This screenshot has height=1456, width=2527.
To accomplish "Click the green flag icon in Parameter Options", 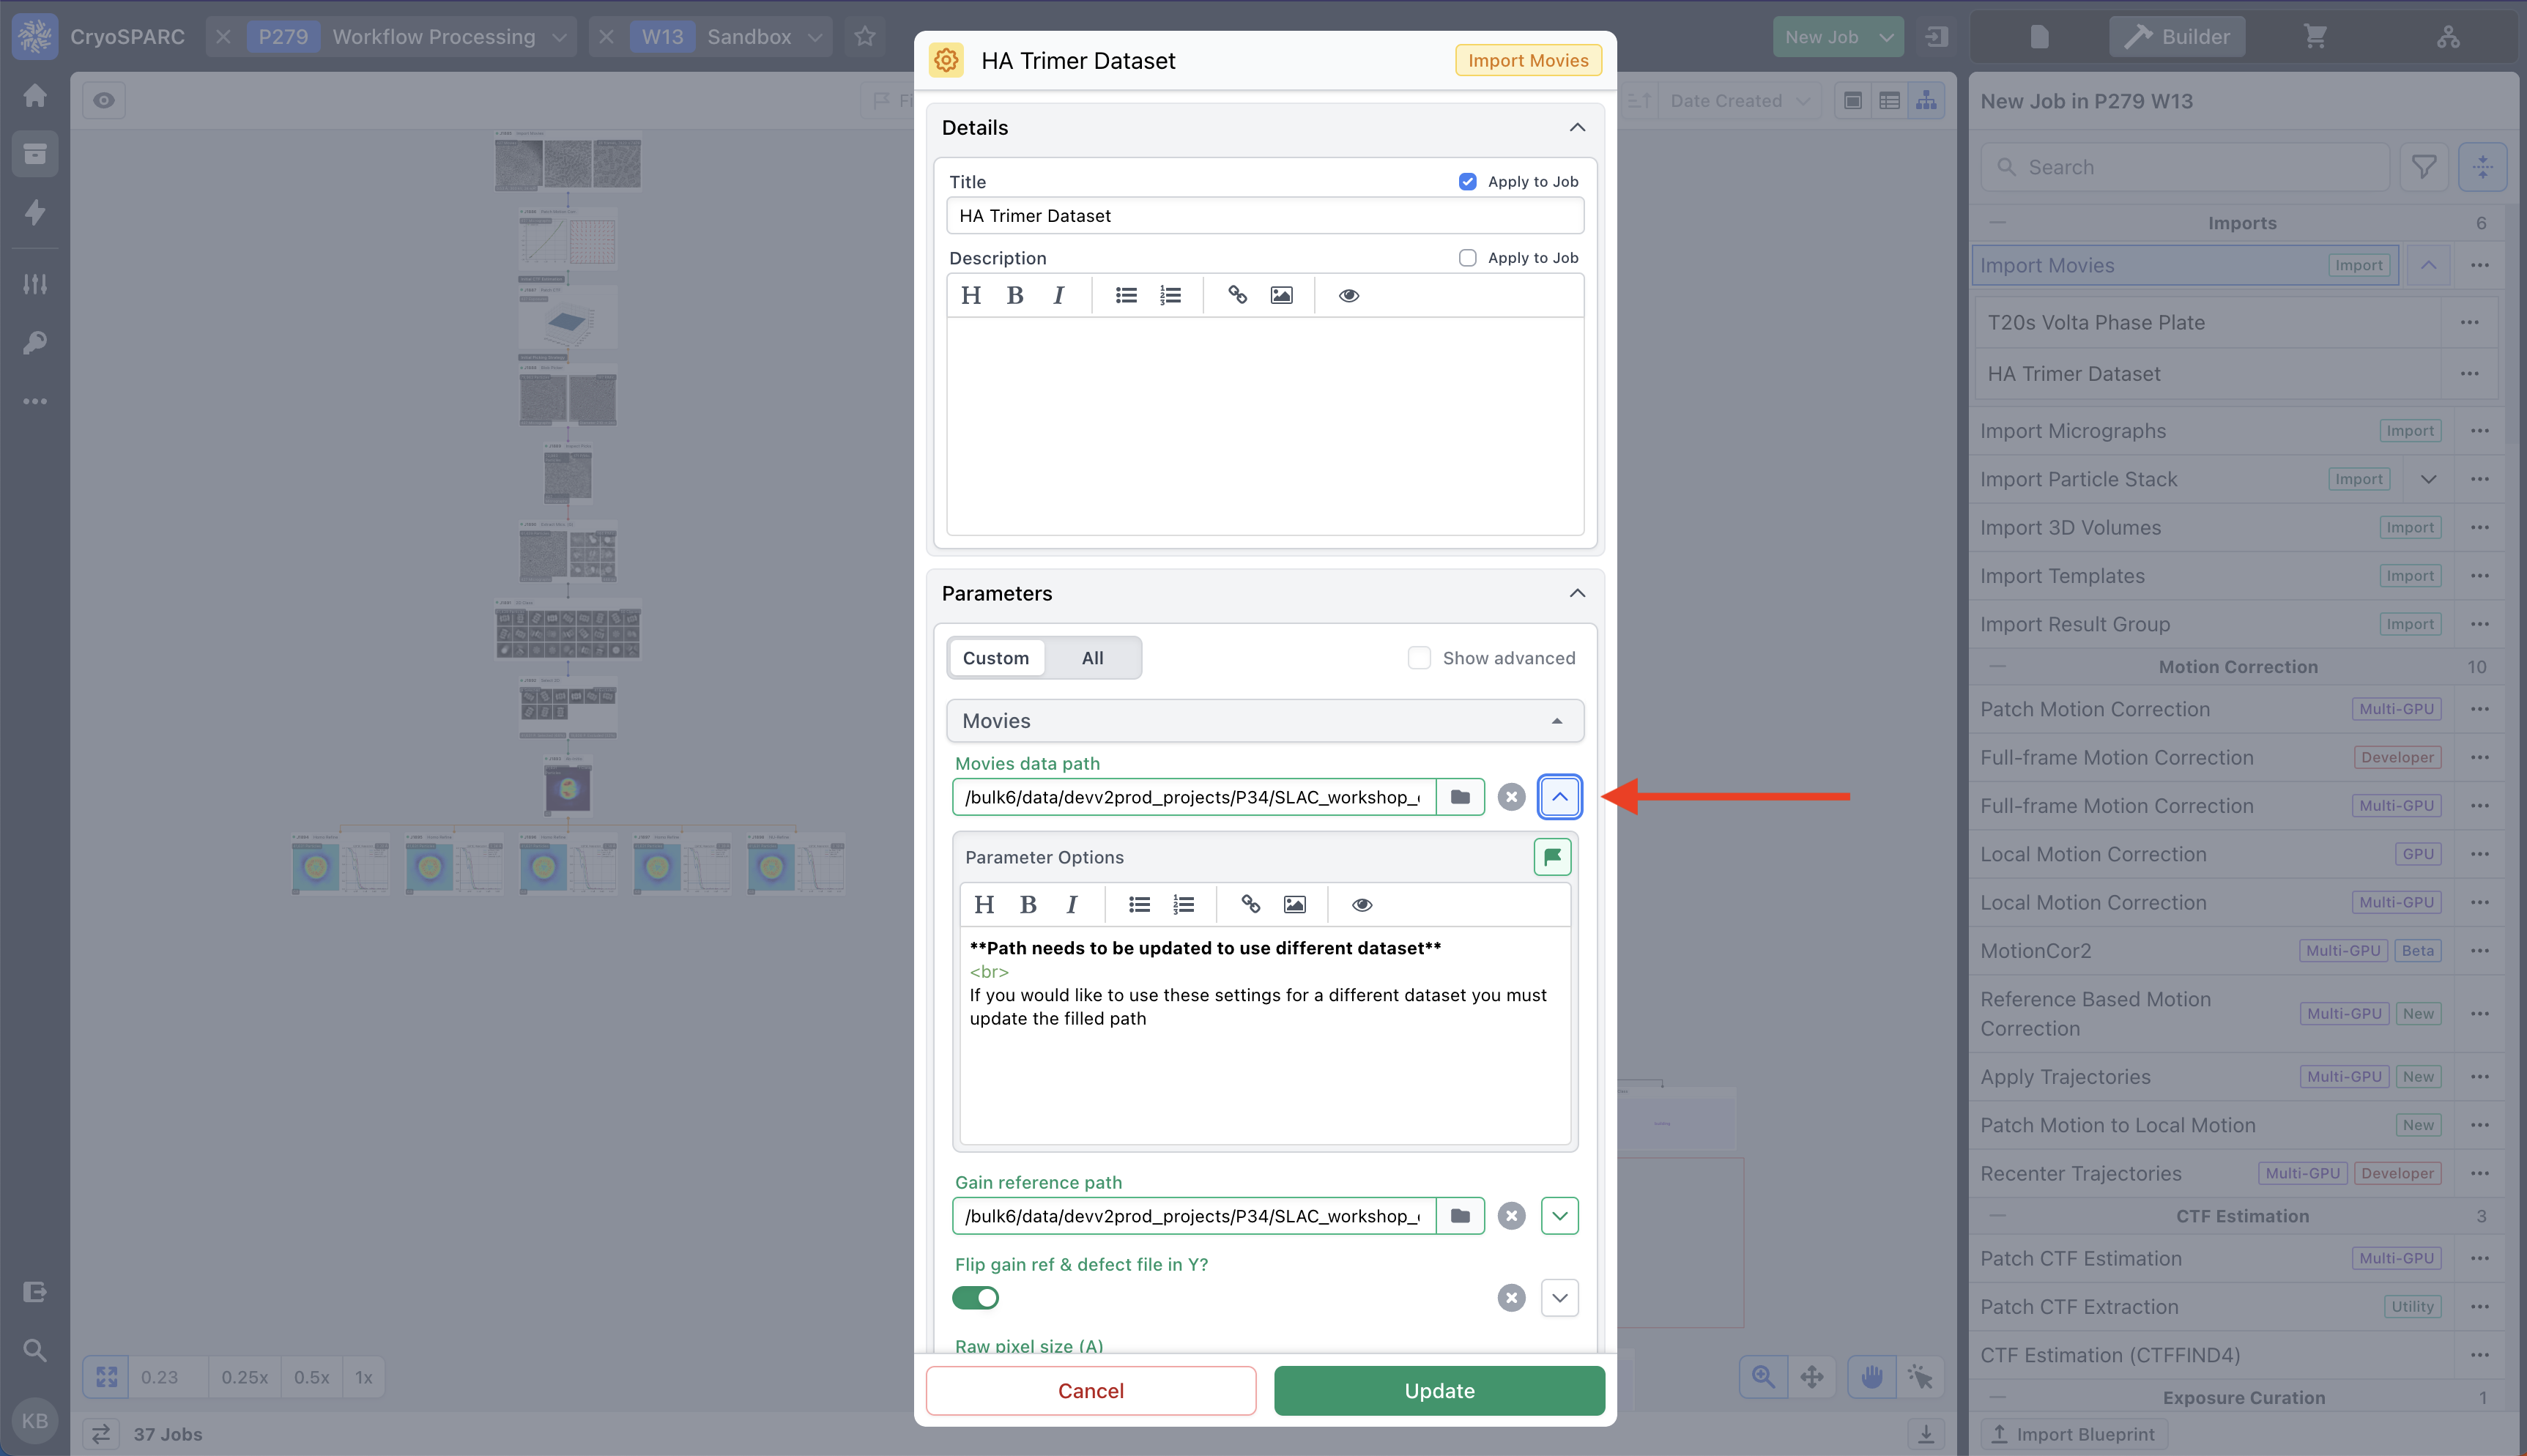I will 1552,857.
